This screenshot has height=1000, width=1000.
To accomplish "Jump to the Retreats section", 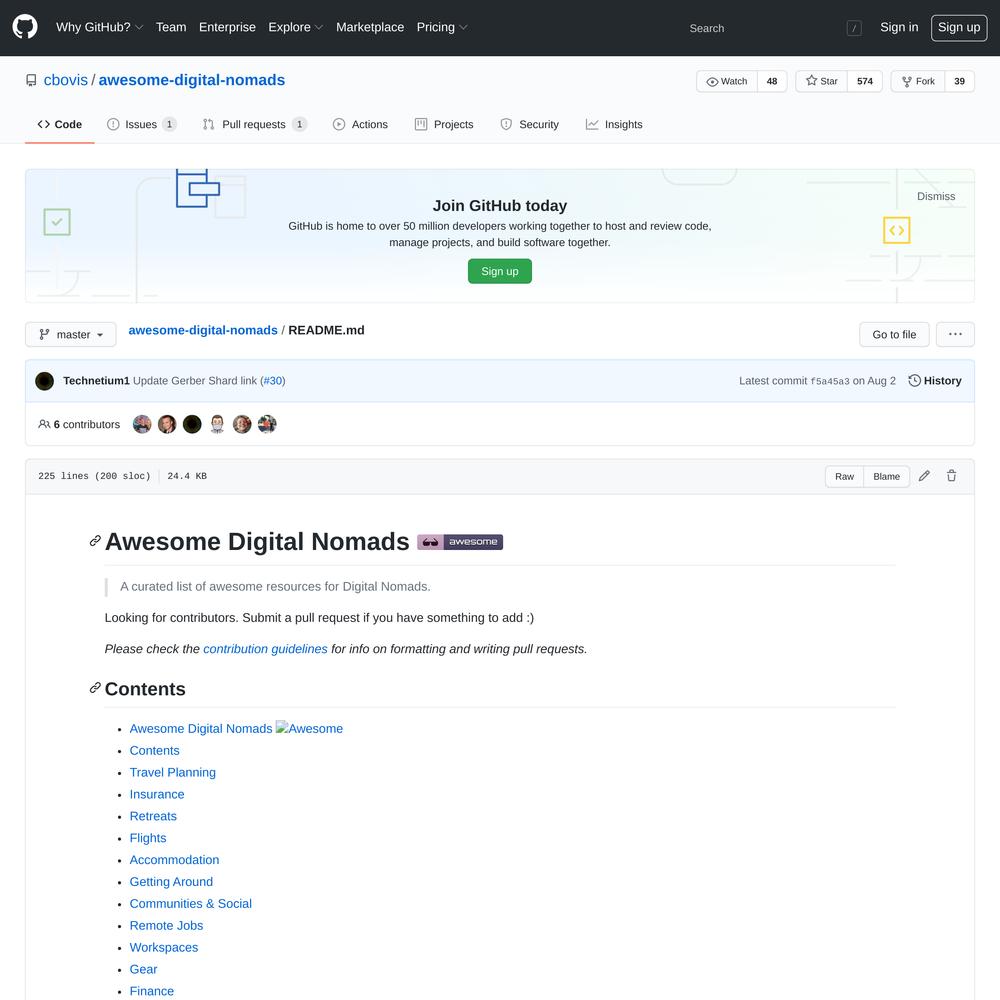I will 153,816.
